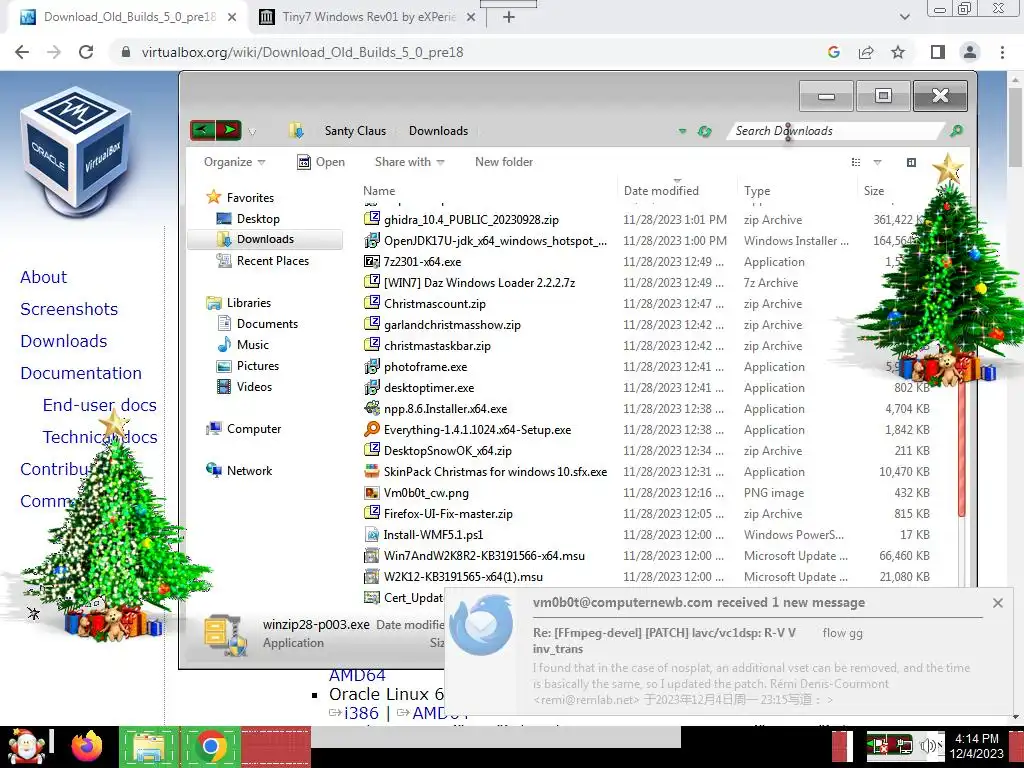1024x768 pixels.
Task: Open Recent Places in navigation pane
Action: coord(263,261)
